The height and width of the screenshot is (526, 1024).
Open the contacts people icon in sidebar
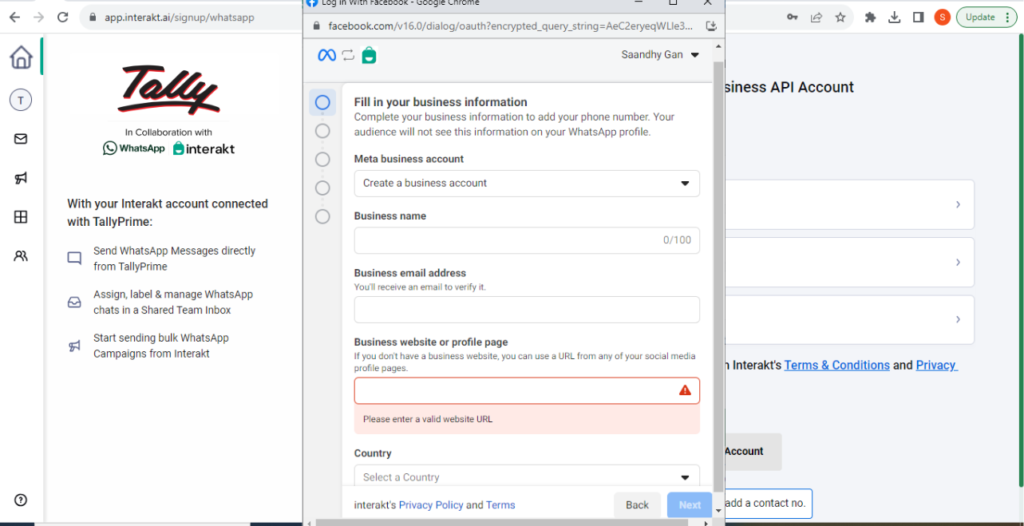(21, 256)
